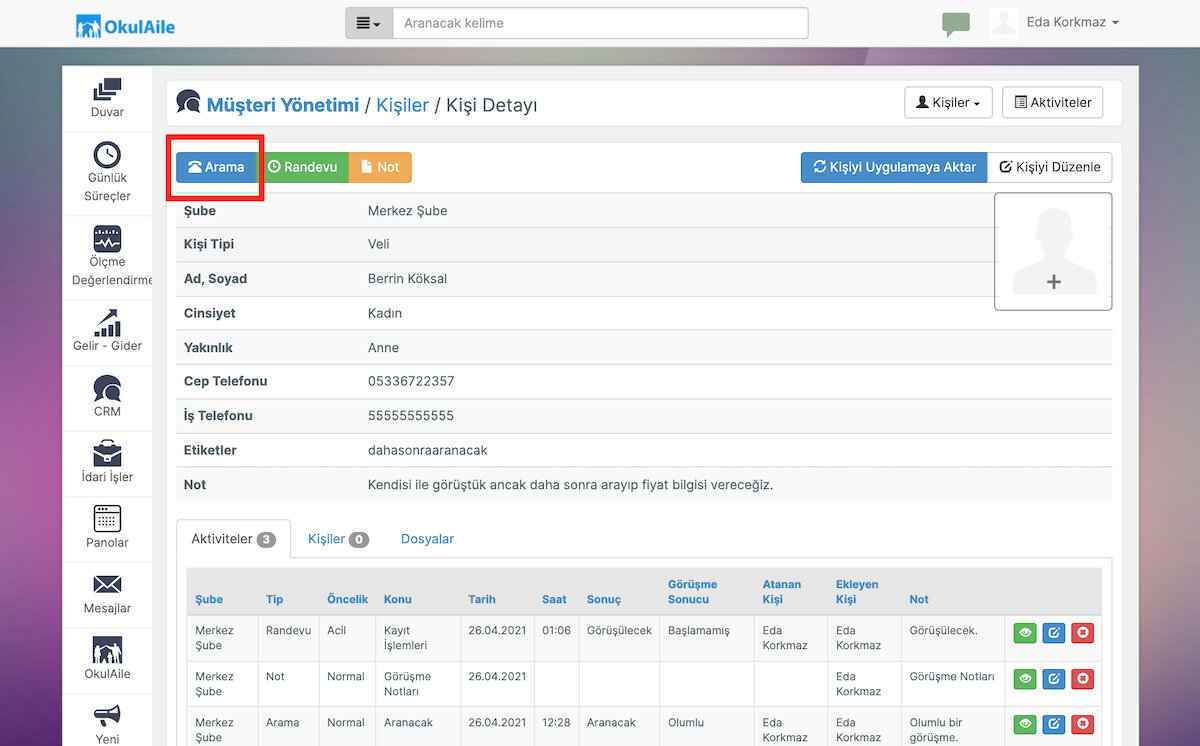Screen dimensions: 1200x746
Task: Go to Kişiler breadcrumb link
Action: click(x=402, y=104)
